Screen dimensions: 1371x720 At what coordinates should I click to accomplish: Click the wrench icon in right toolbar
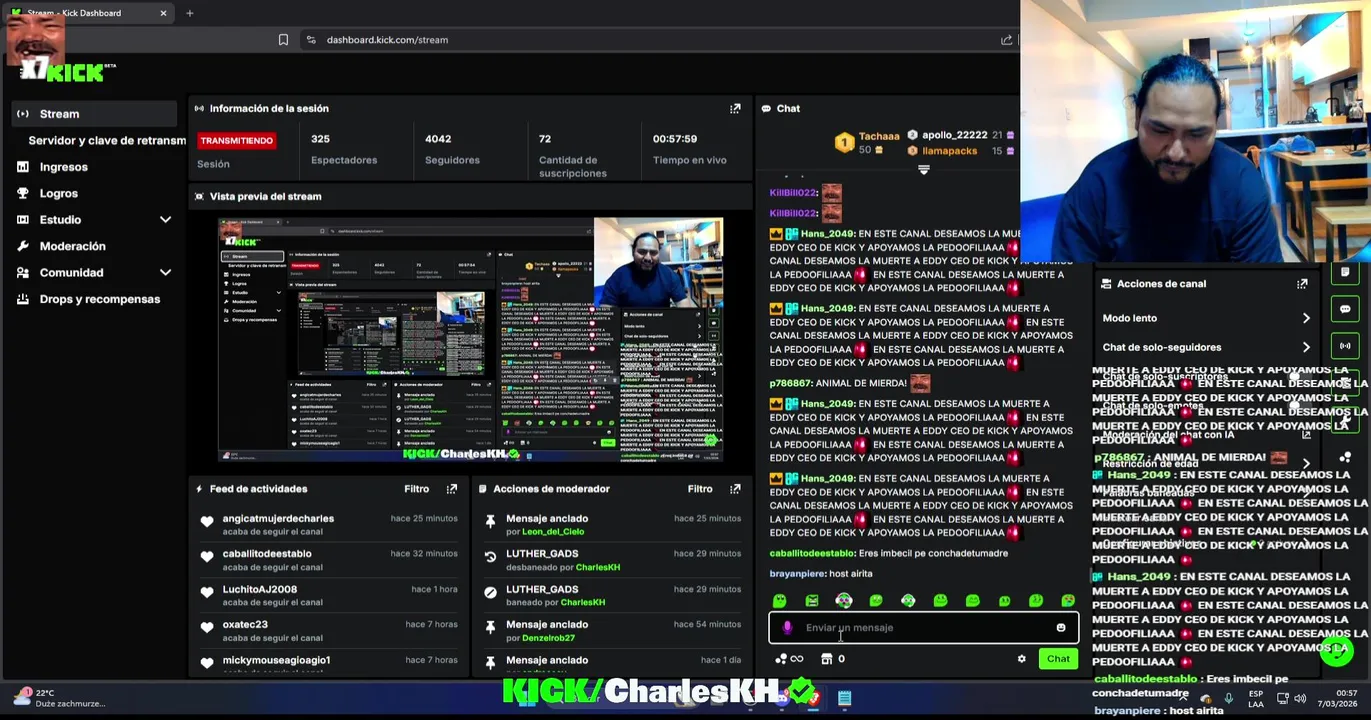coord(1345,419)
